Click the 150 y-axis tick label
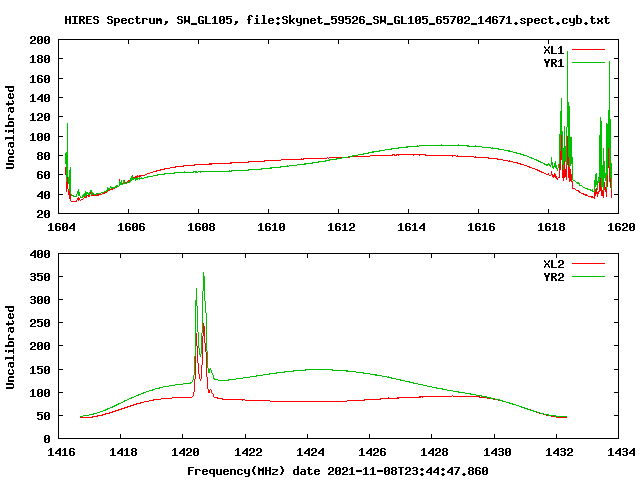The height and width of the screenshot is (480, 640). [x=40, y=370]
